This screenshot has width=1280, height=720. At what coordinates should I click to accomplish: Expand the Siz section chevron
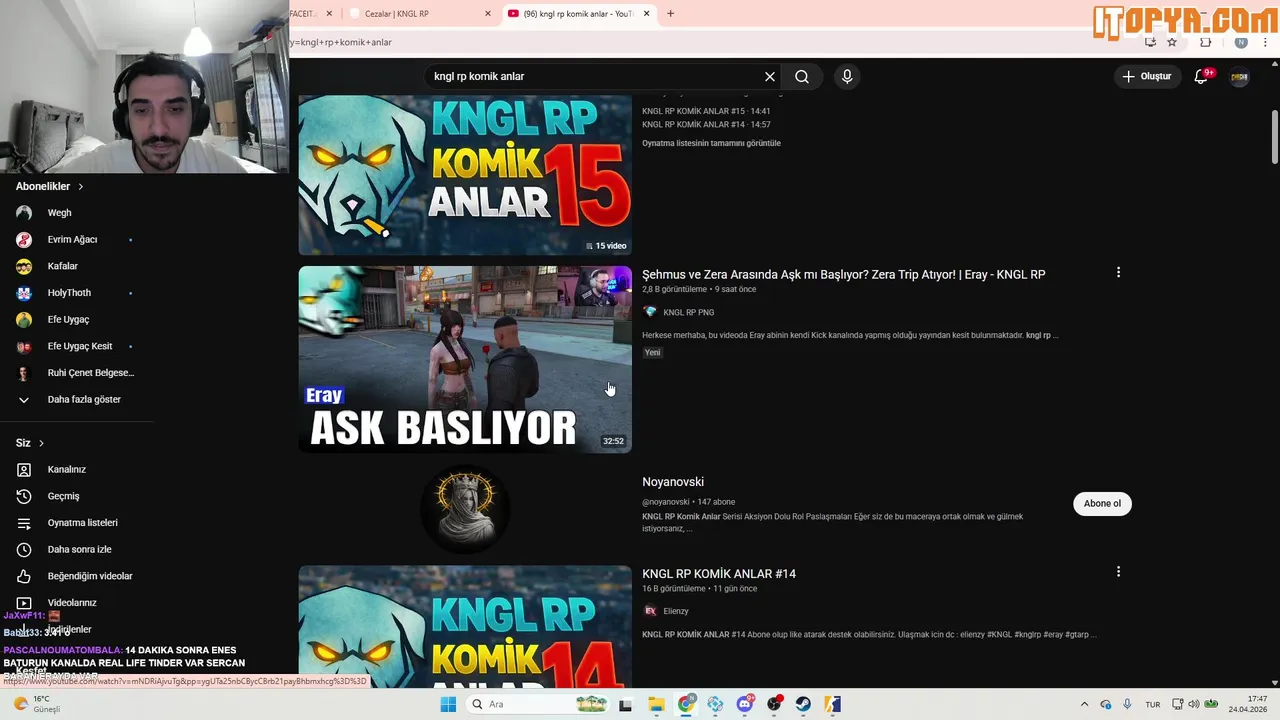[x=41, y=443]
